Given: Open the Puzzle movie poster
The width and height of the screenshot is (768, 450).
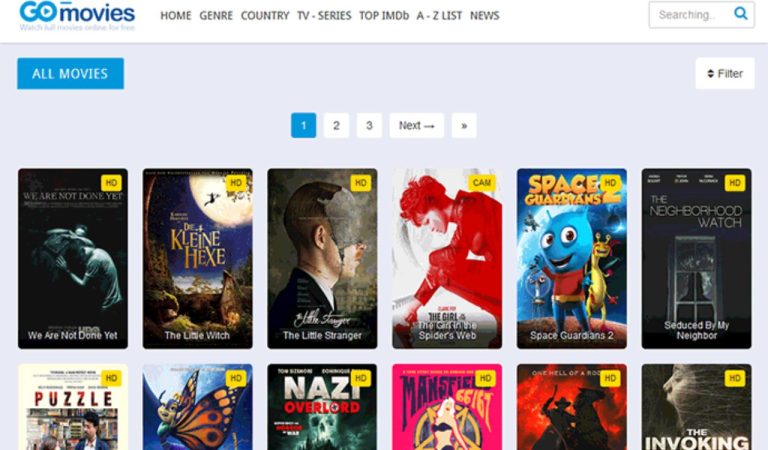Looking at the screenshot, I should [x=73, y=407].
